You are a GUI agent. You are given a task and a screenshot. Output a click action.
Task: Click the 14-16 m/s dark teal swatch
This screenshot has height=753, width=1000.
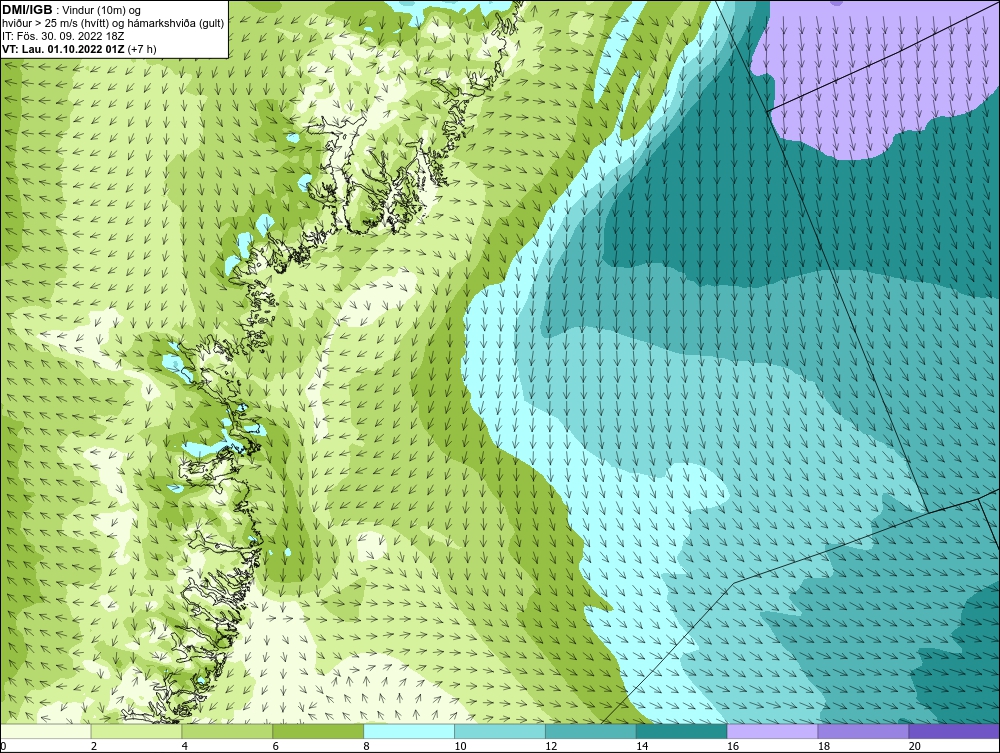(681, 731)
